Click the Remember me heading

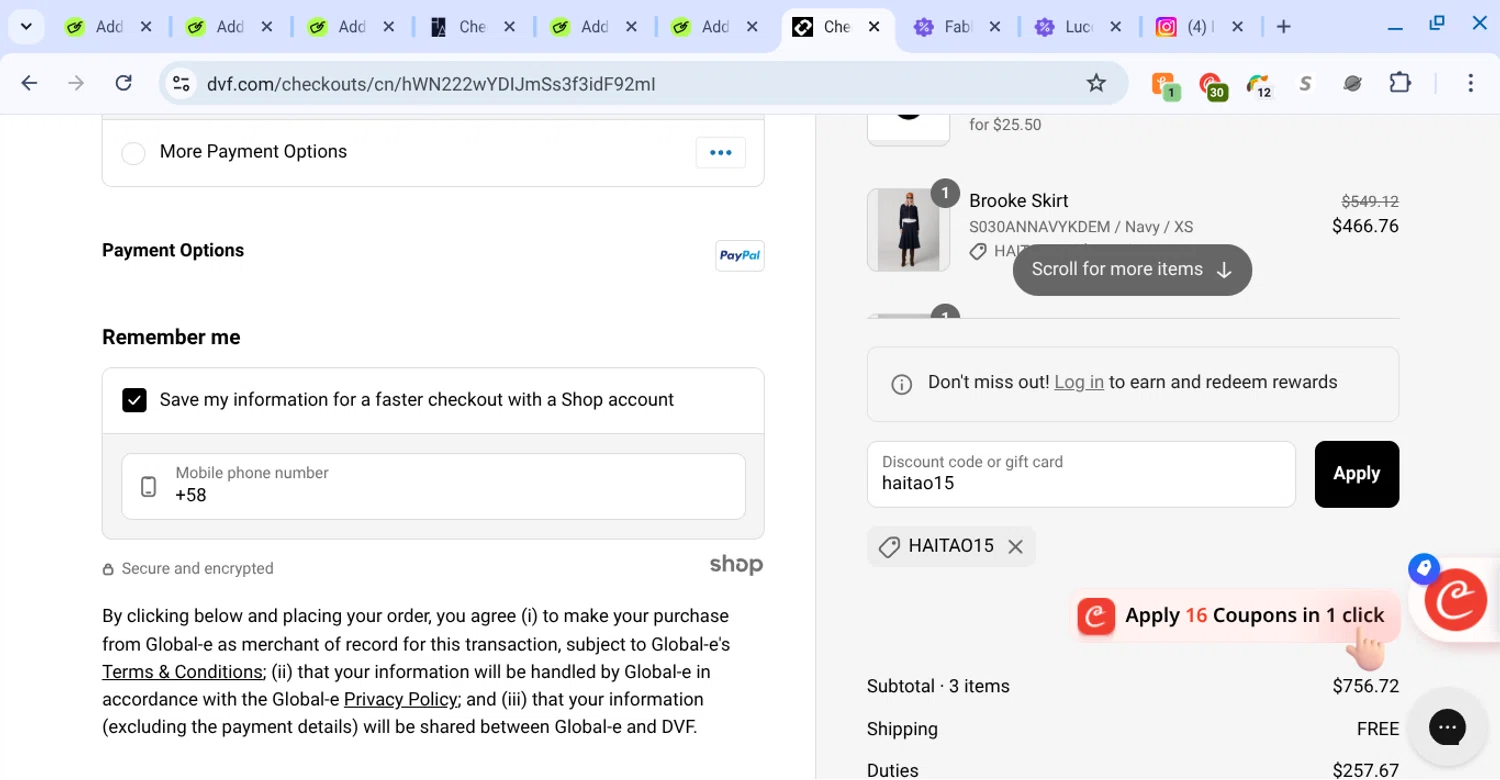click(171, 337)
